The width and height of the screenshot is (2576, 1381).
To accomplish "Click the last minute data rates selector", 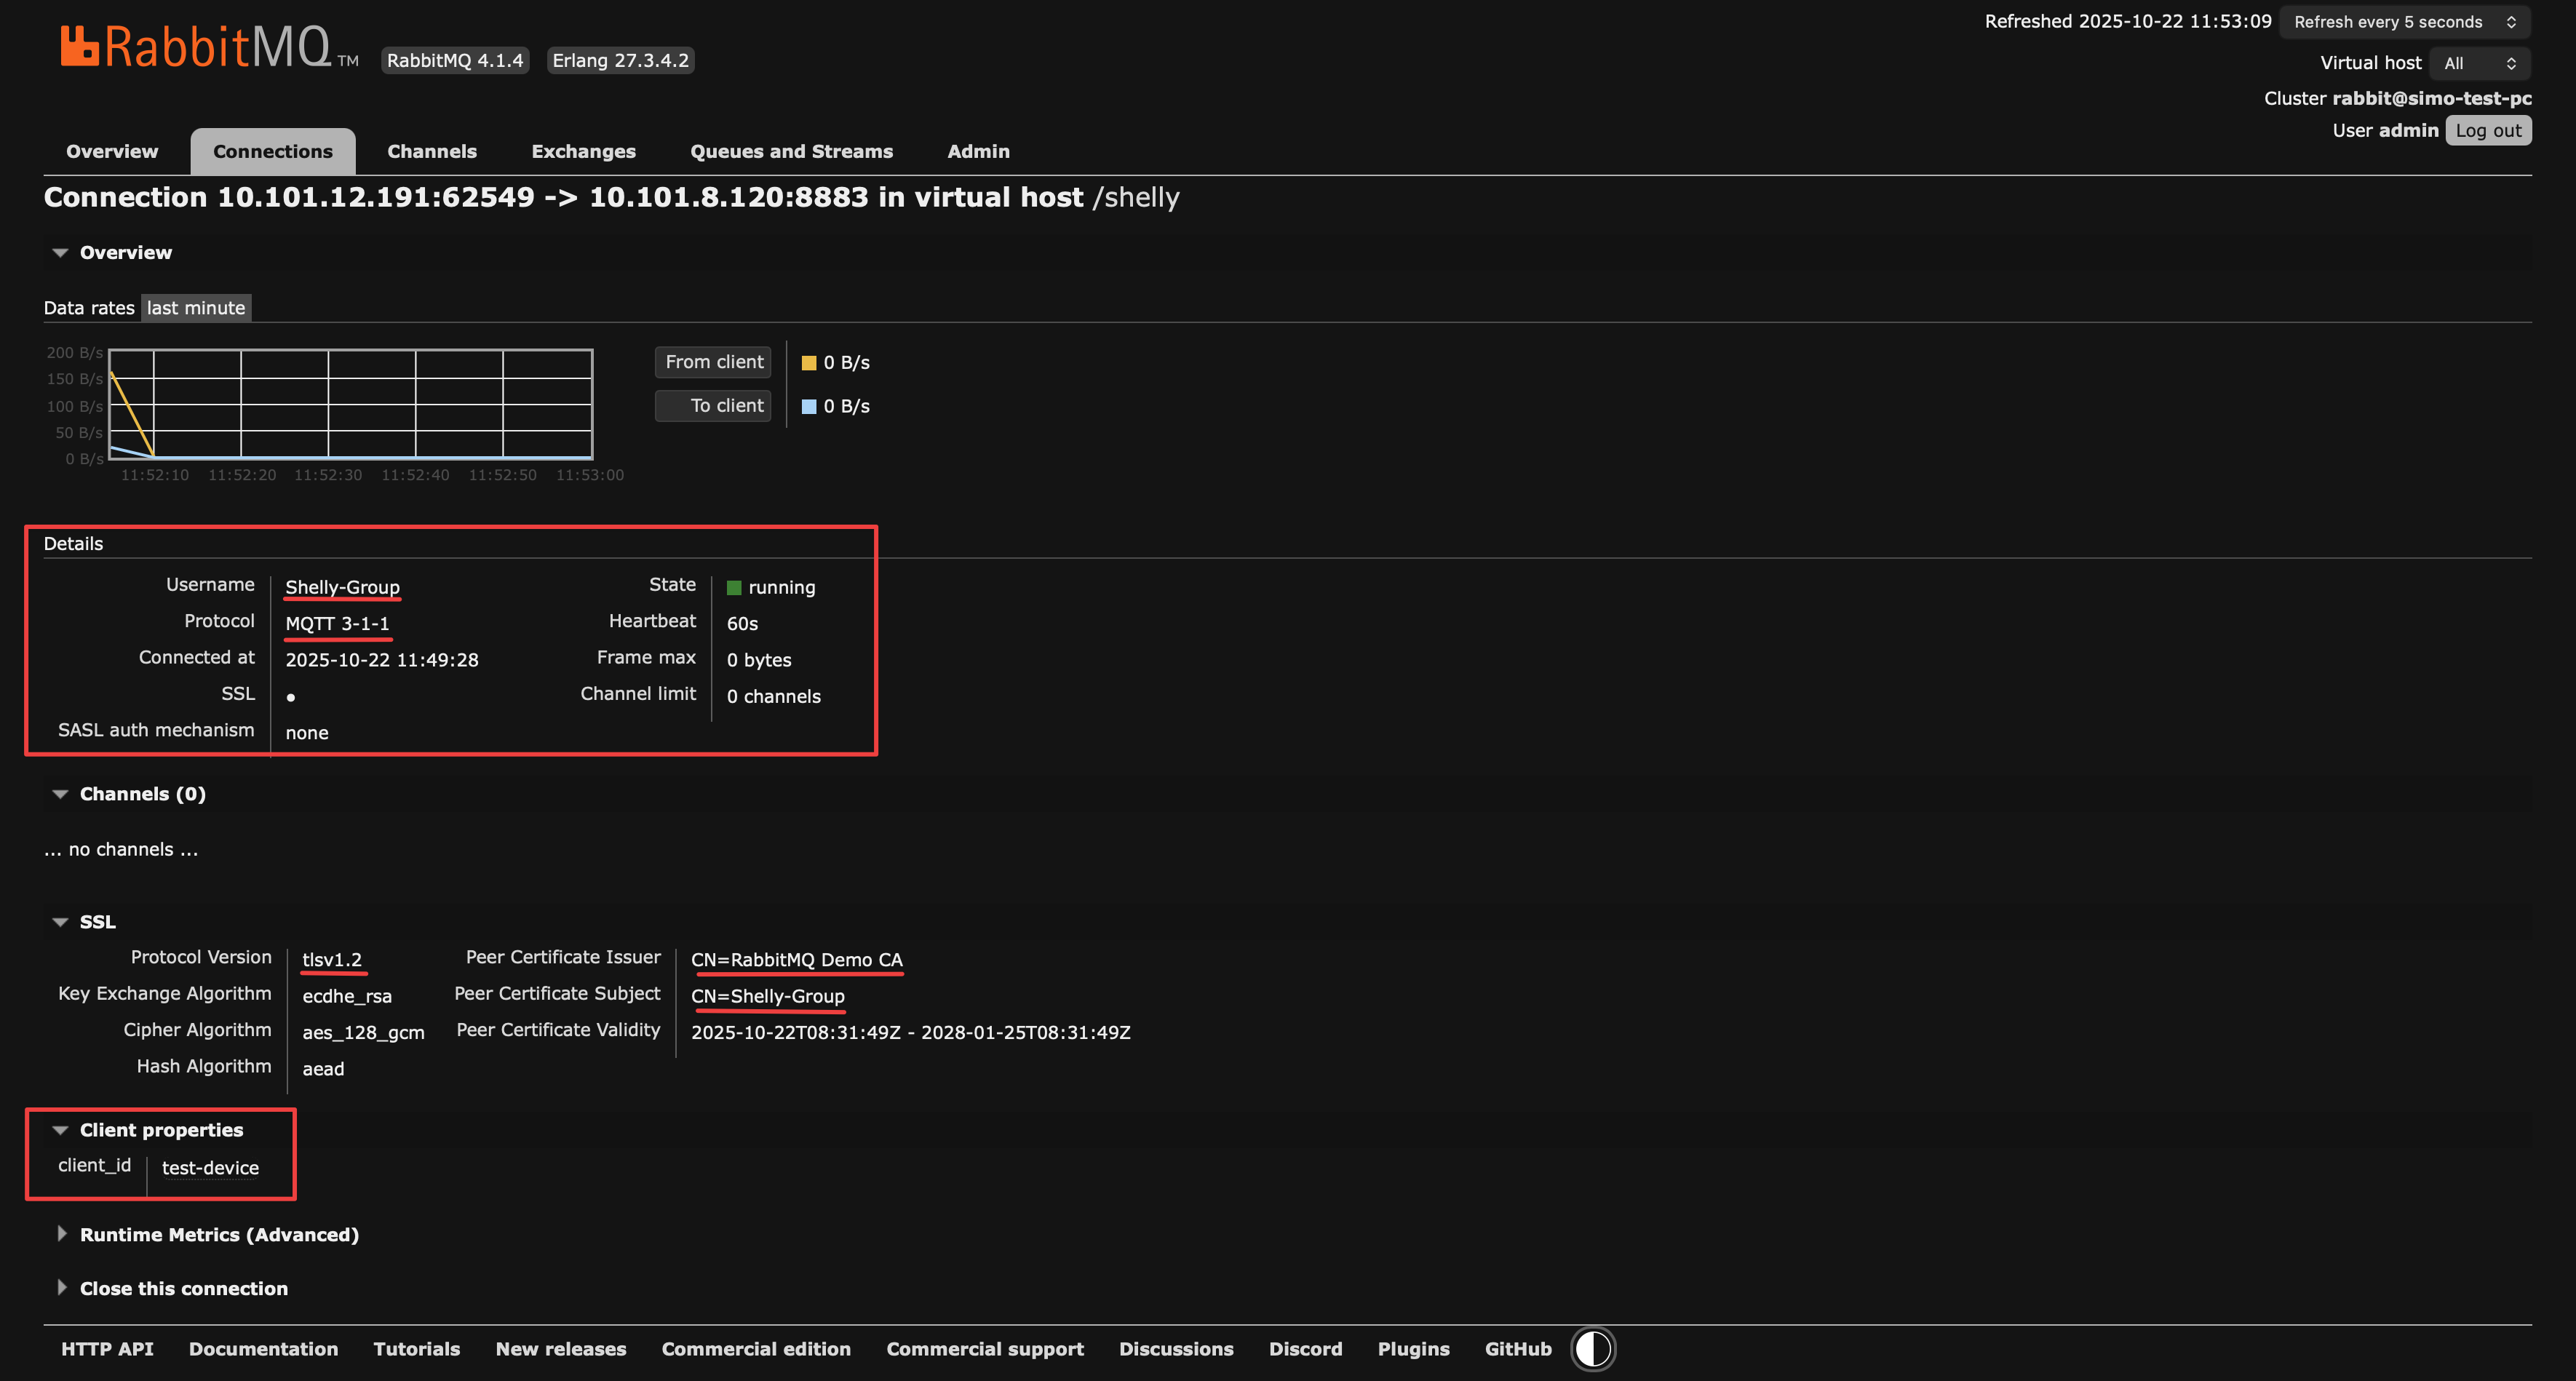I will tap(196, 307).
